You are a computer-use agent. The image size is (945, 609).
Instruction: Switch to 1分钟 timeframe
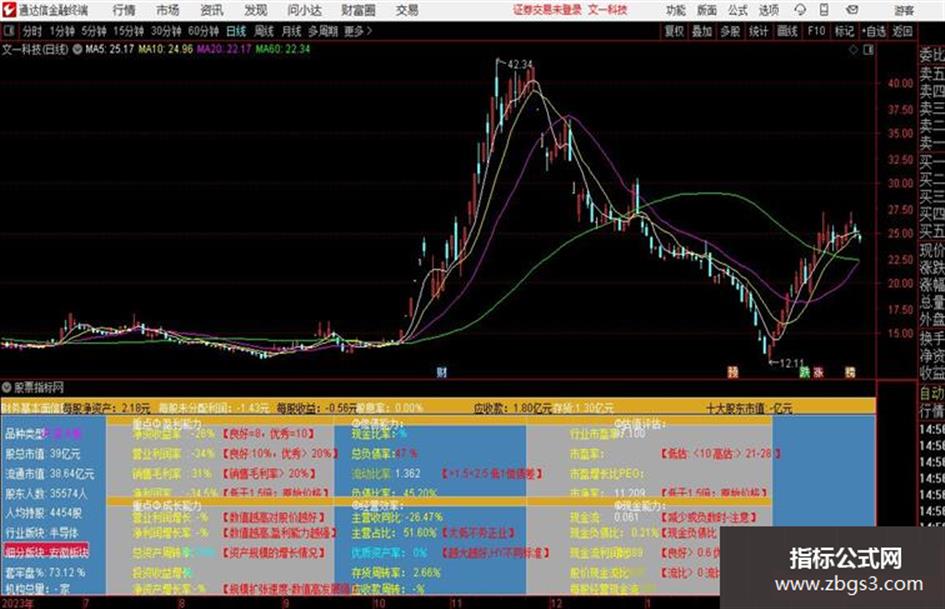pyautogui.click(x=62, y=31)
